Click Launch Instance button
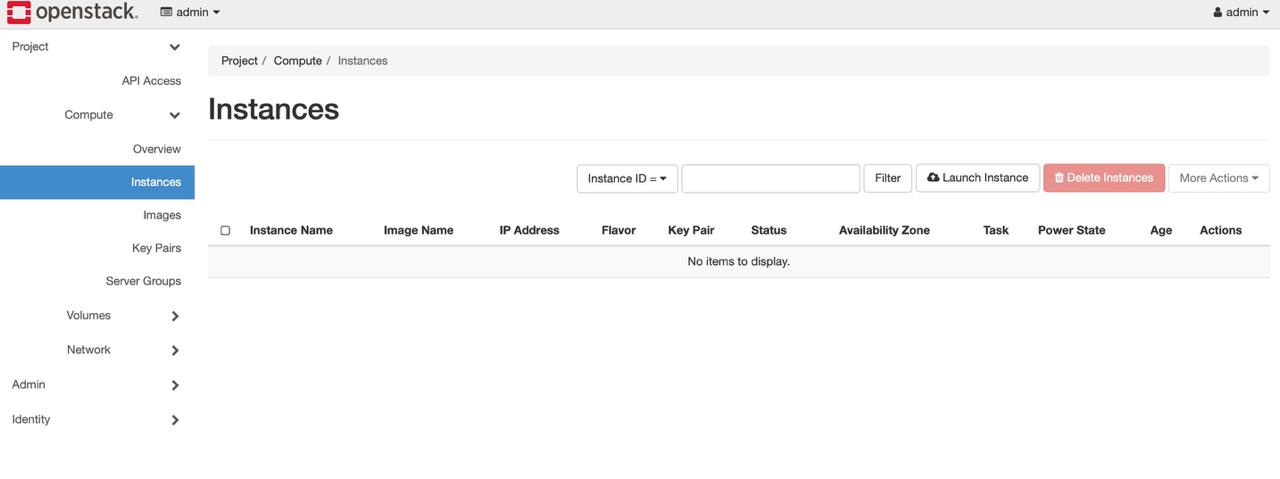This screenshot has width=1280, height=479. click(x=977, y=178)
